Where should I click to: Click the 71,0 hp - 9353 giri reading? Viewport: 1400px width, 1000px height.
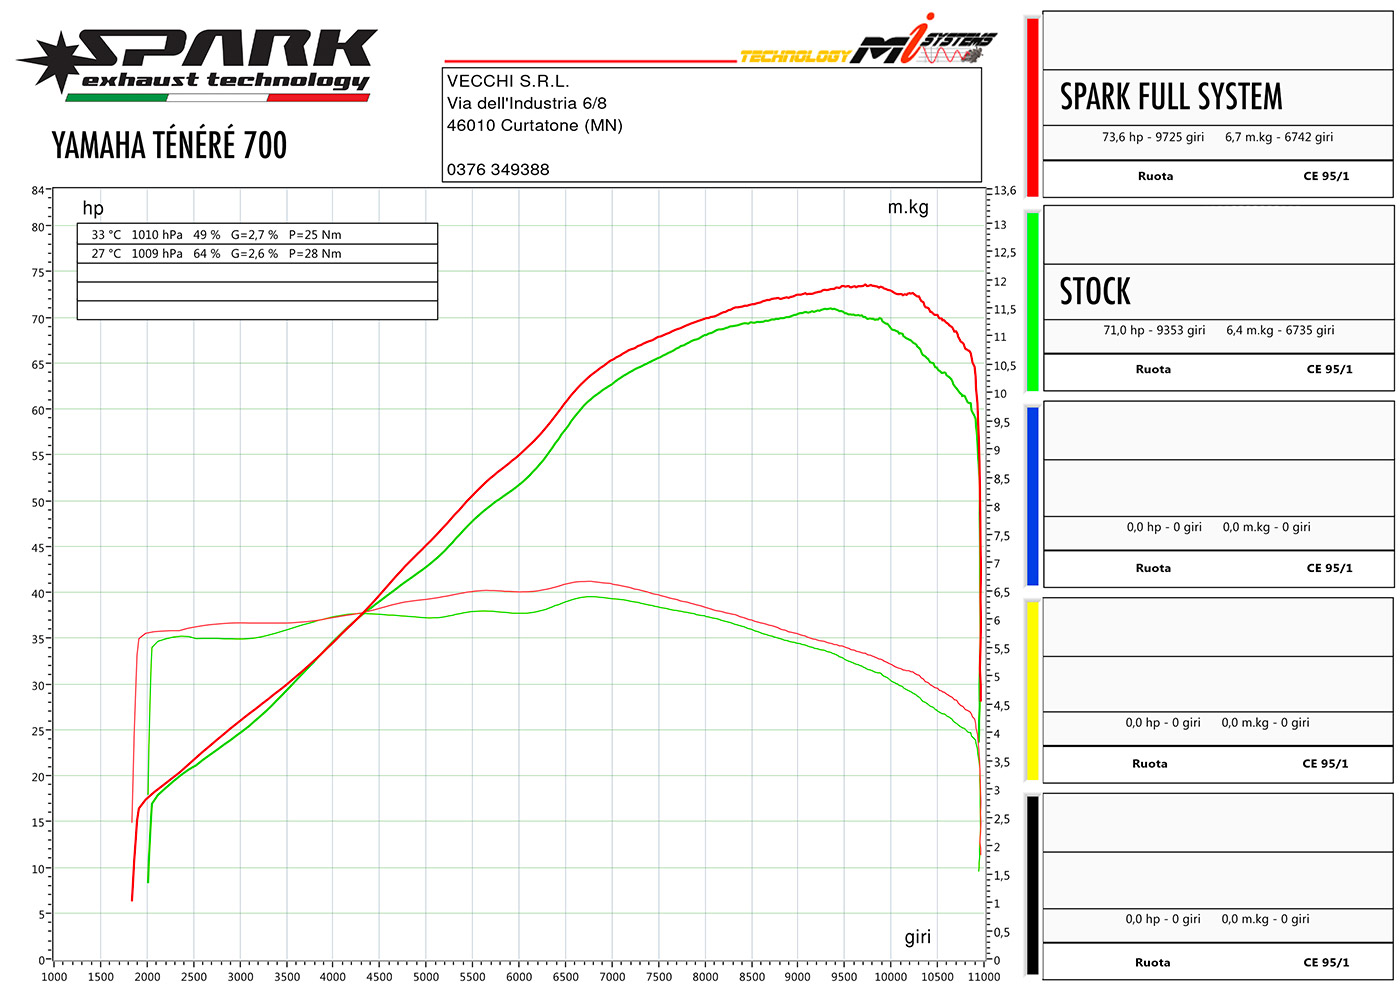tap(1154, 330)
